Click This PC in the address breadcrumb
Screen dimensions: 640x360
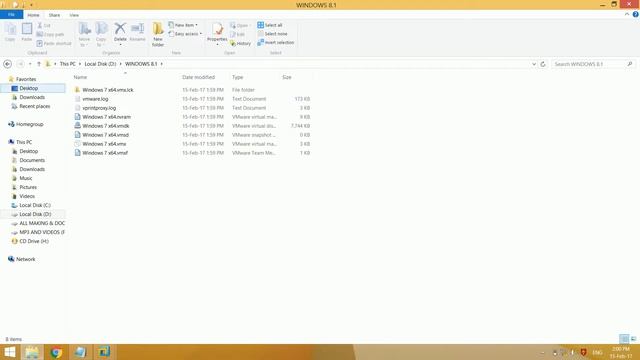67,64
